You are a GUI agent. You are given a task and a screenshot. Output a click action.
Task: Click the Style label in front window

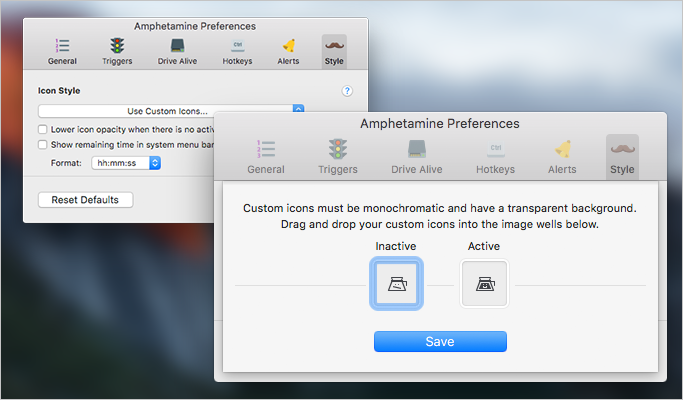[x=622, y=169]
